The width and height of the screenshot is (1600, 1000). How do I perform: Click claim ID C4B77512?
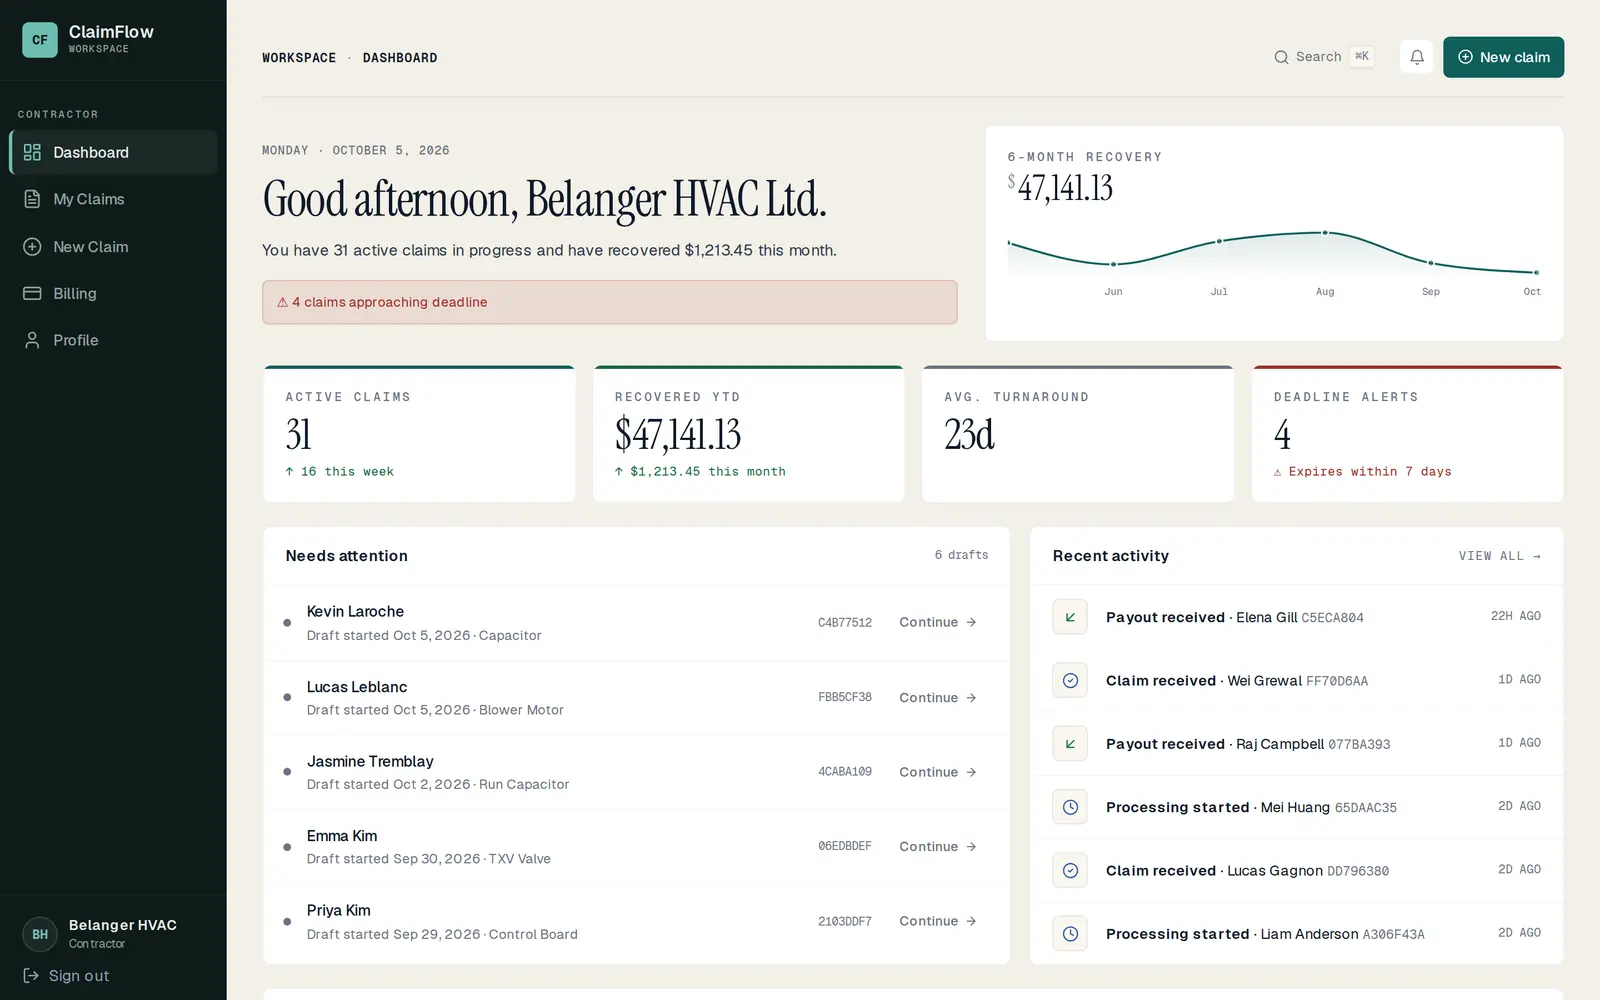pyautogui.click(x=845, y=622)
